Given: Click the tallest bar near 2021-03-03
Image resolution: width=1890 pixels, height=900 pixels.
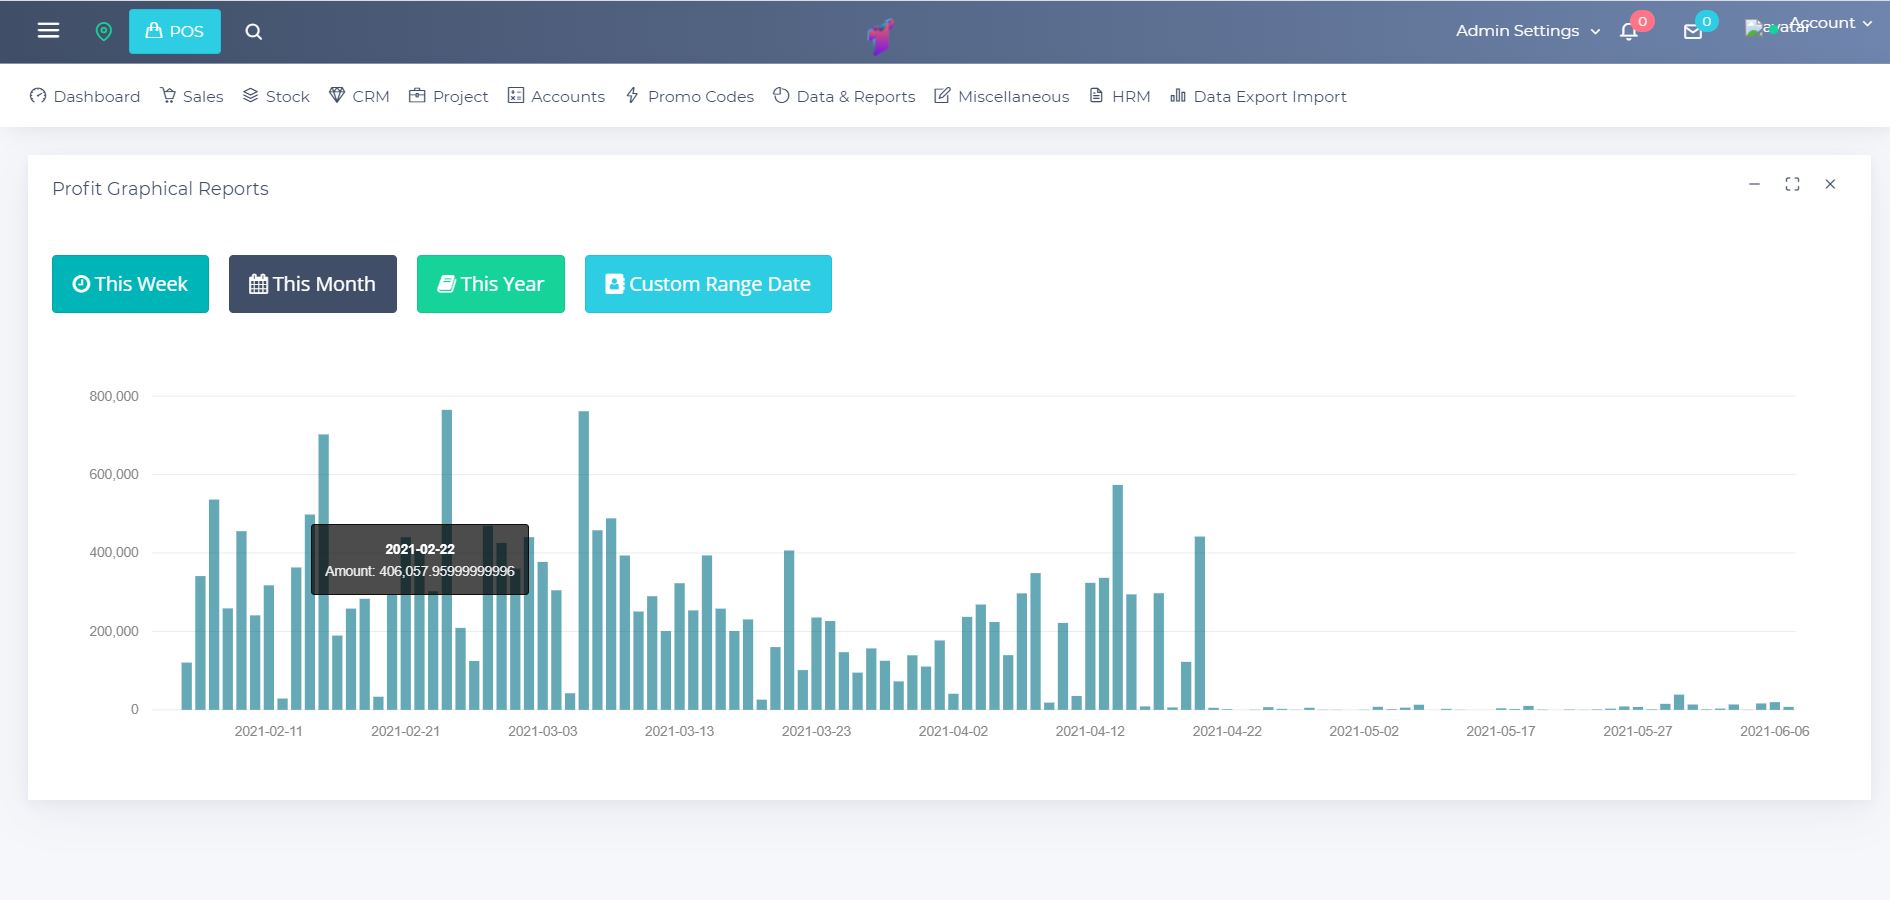Looking at the screenshot, I should pyautogui.click(x=584, y=560).
